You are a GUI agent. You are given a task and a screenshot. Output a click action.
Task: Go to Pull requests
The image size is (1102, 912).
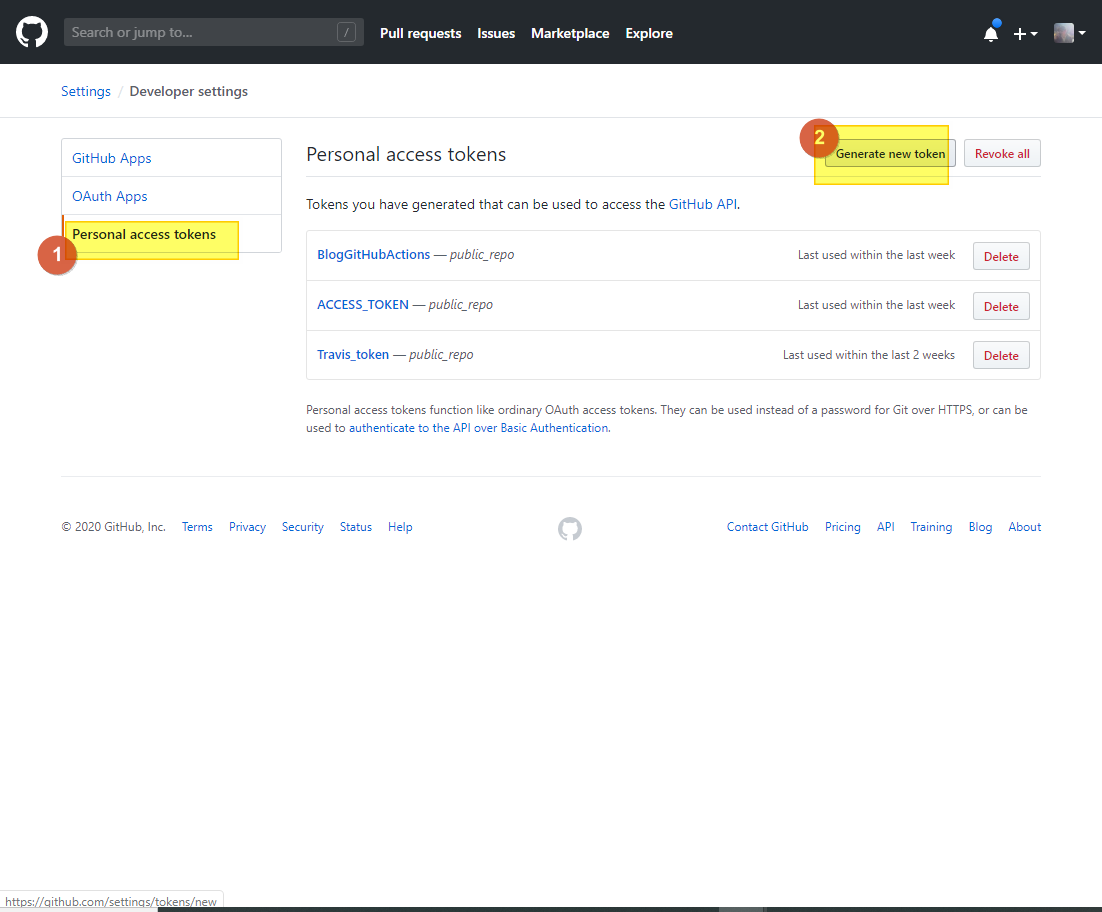point(420,33)
